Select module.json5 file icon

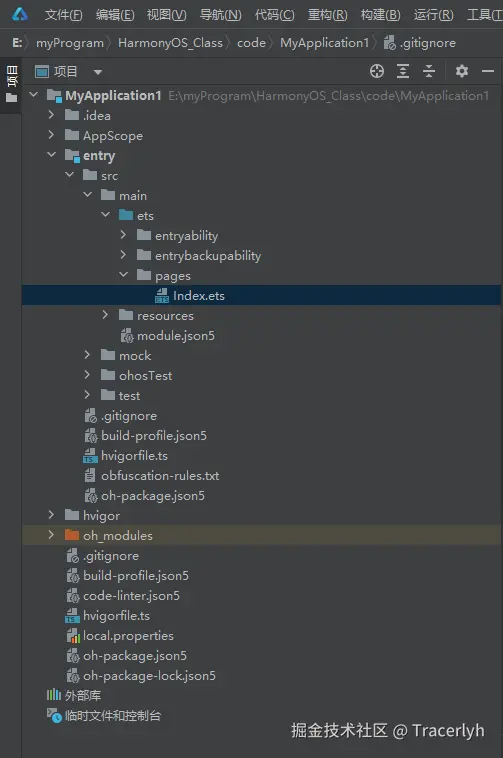(x=127, y=335)
